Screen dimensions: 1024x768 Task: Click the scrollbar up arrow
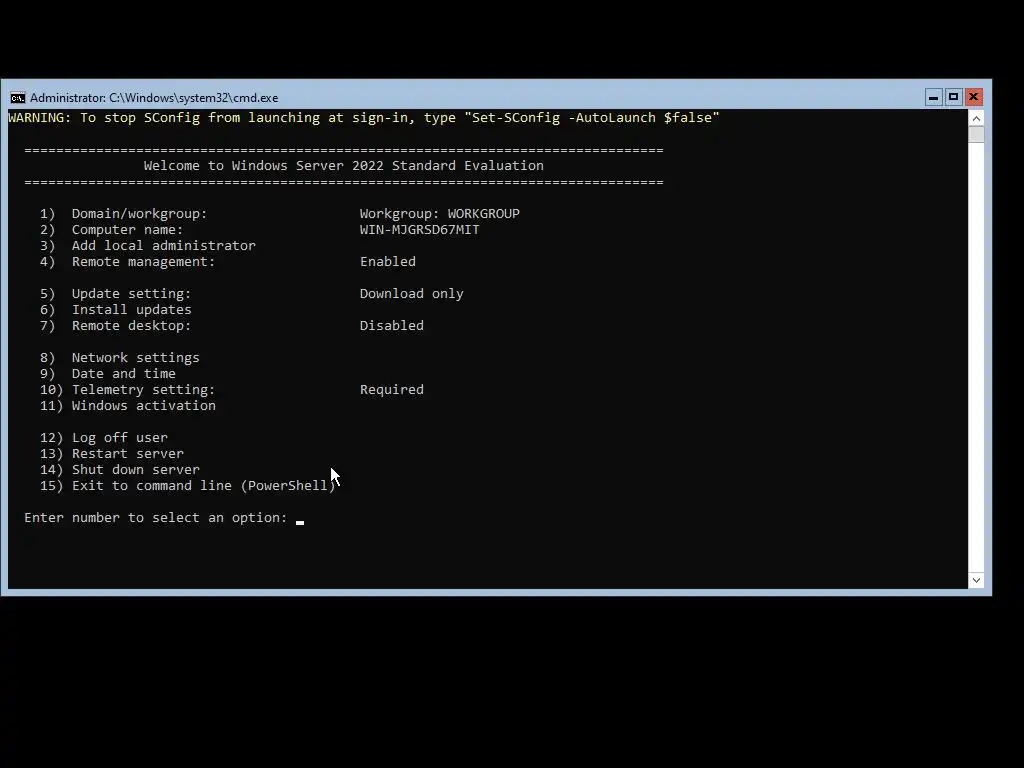point(976,118)
